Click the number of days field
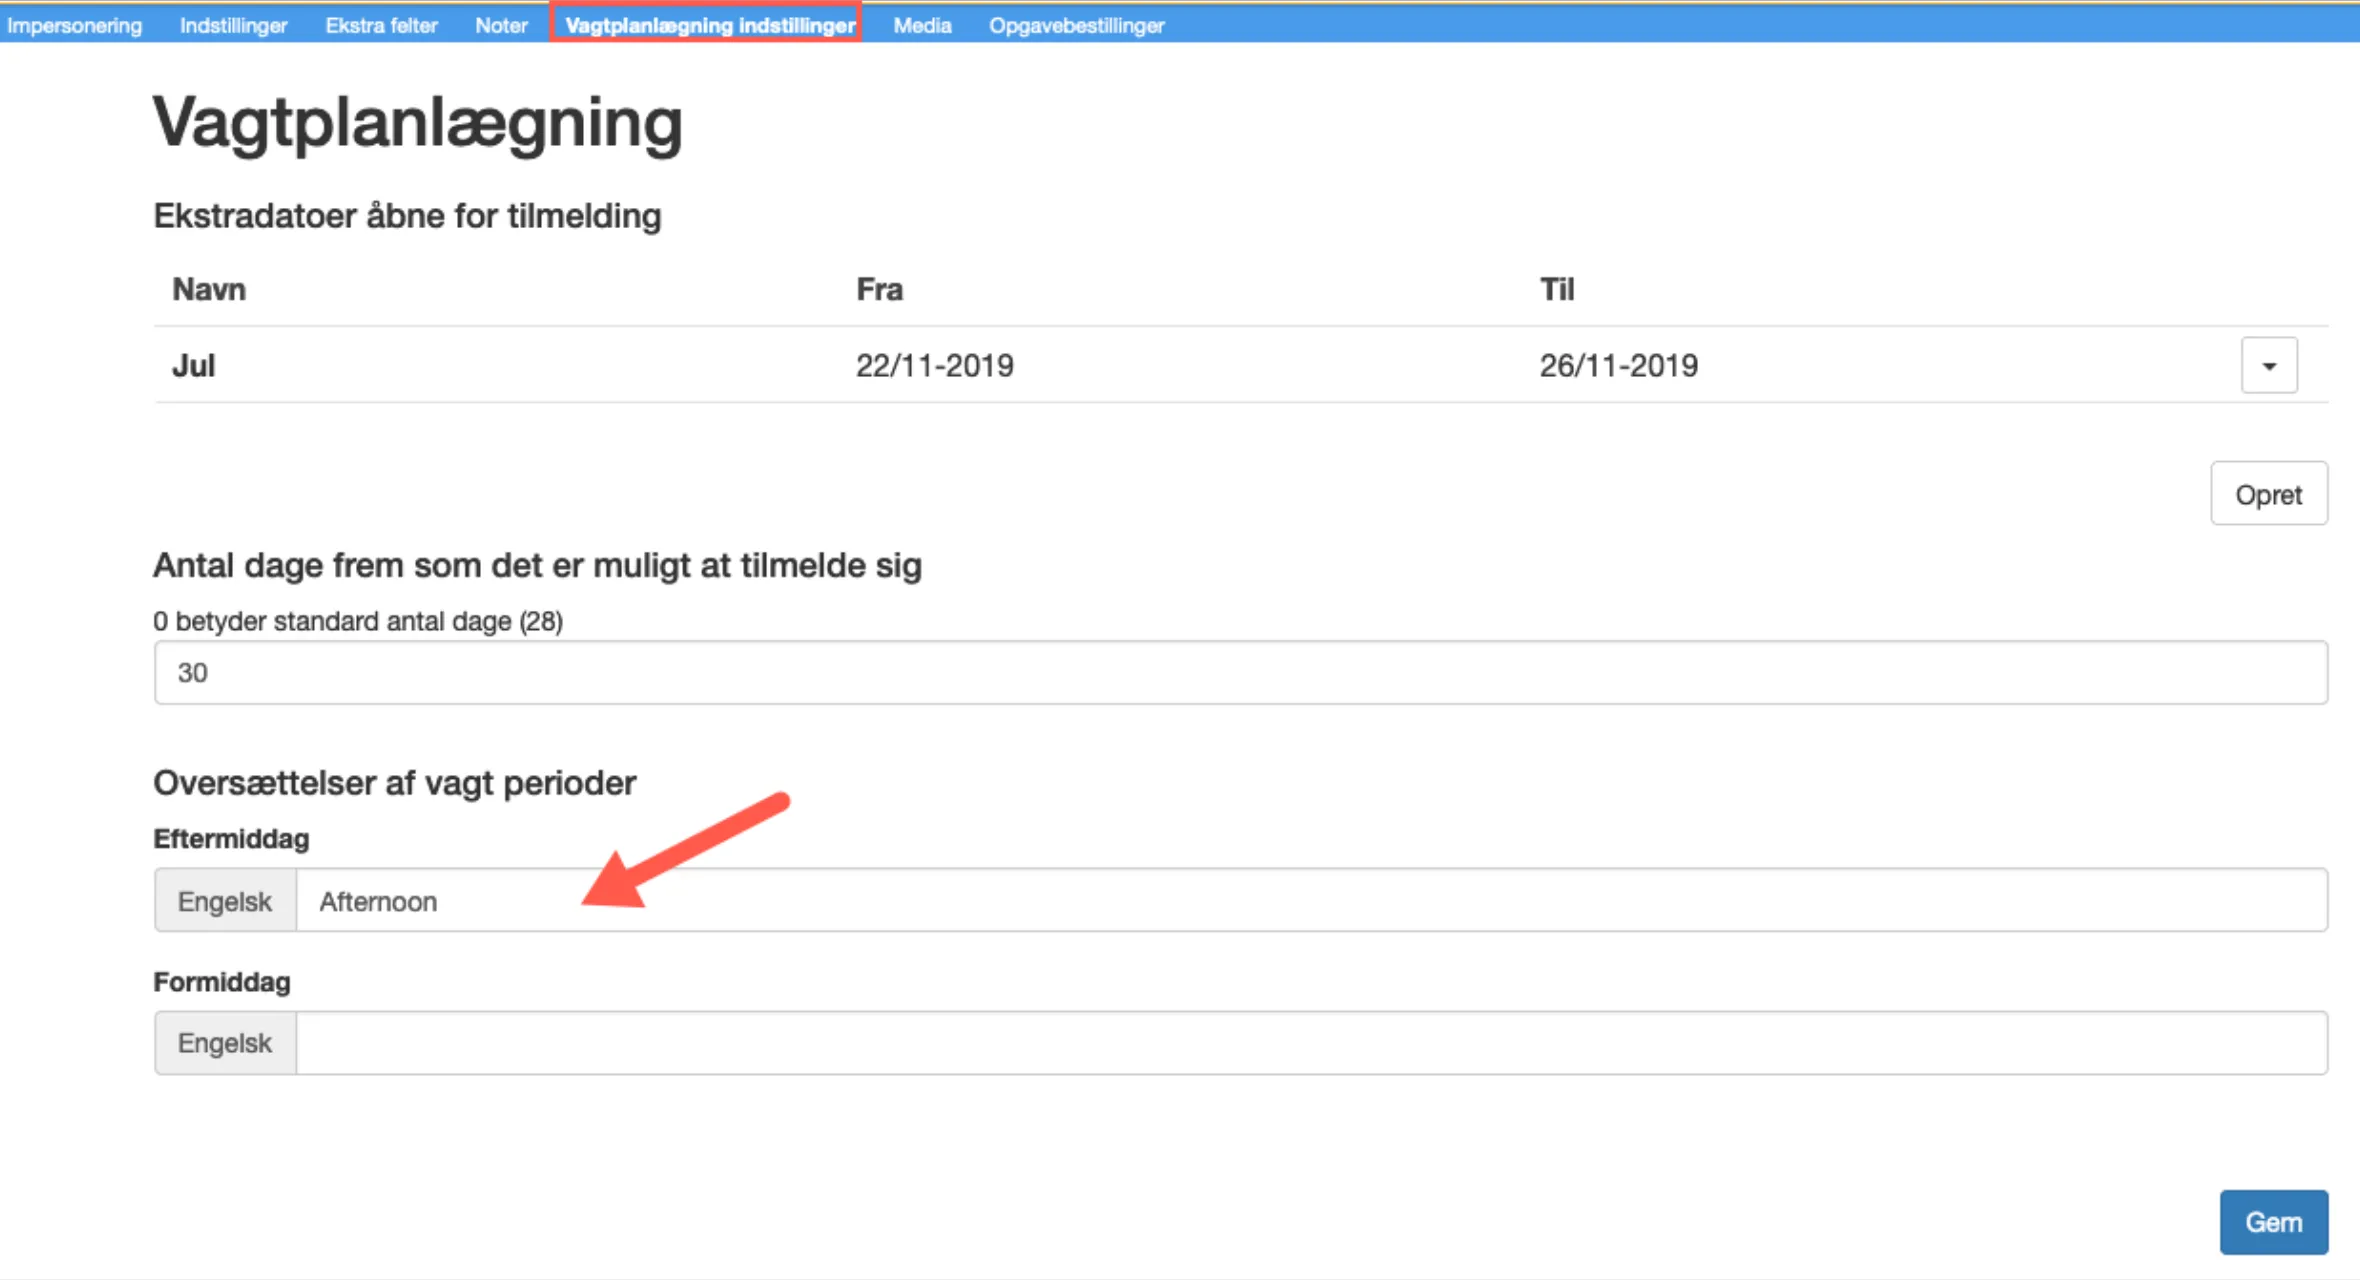Viewport: 2360px width, 1280px height. 1240,672
